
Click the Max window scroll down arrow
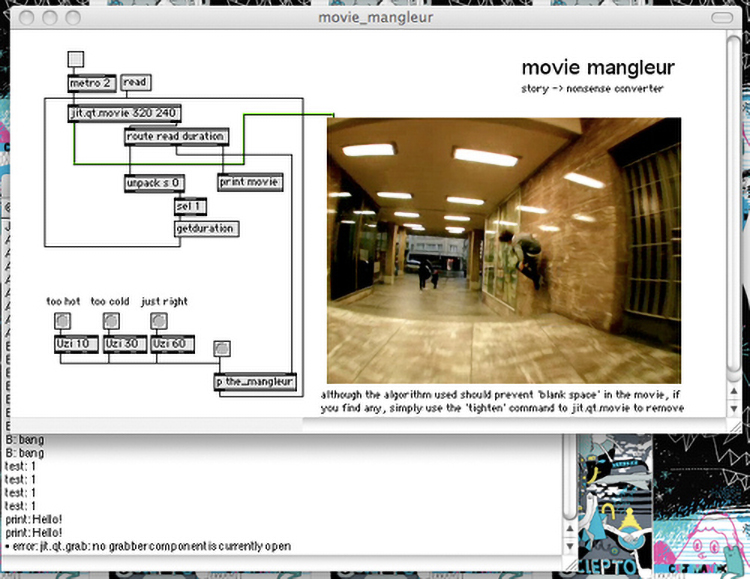pos(569,546)
